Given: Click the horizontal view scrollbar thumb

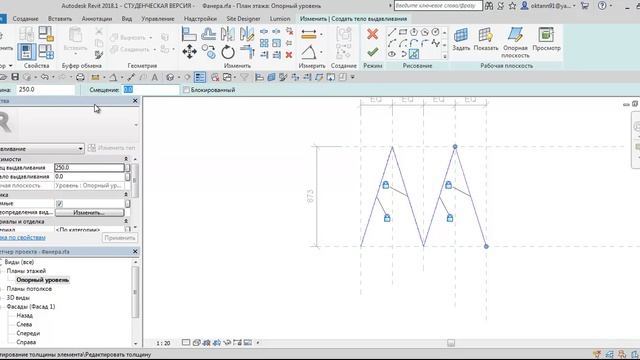Looking at the screenshot, I should pyautogui.click(x=451, y=343).
